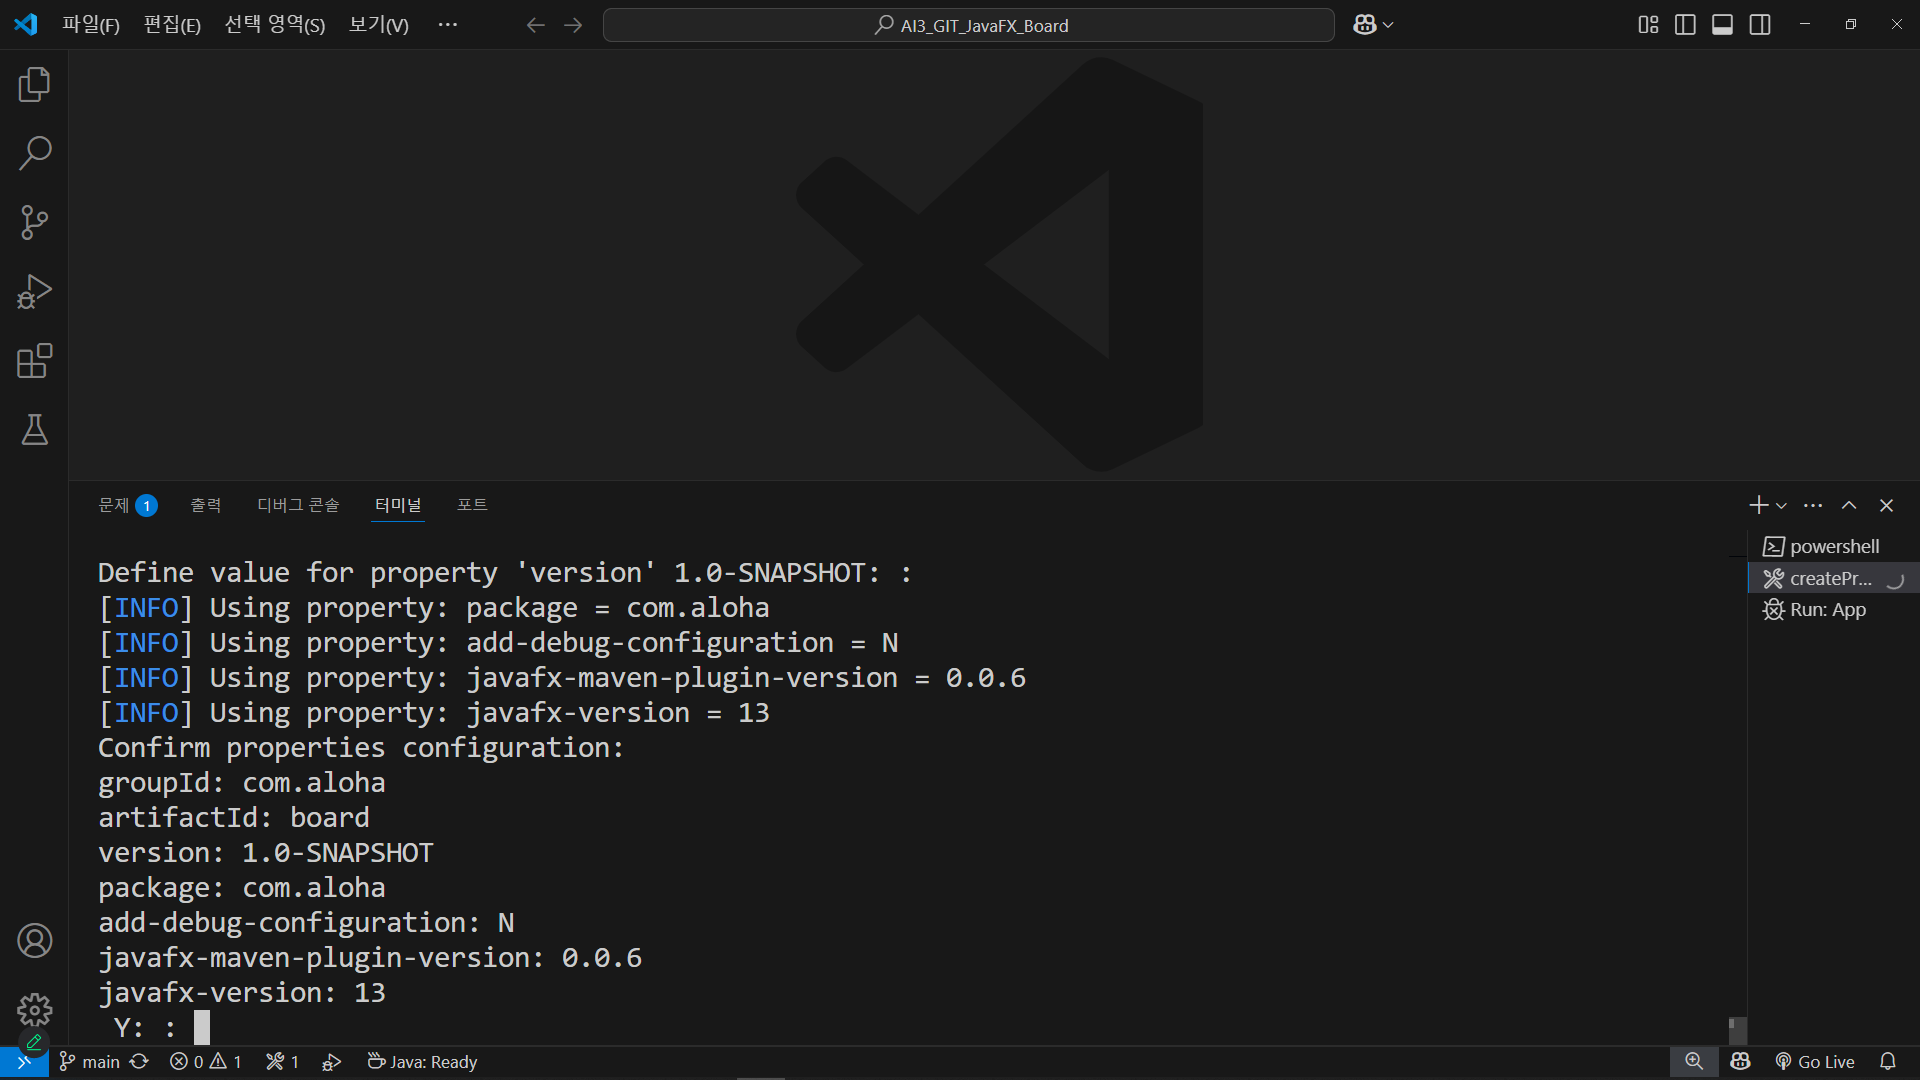Select the Run: App terminal entry

[1832, 609]
